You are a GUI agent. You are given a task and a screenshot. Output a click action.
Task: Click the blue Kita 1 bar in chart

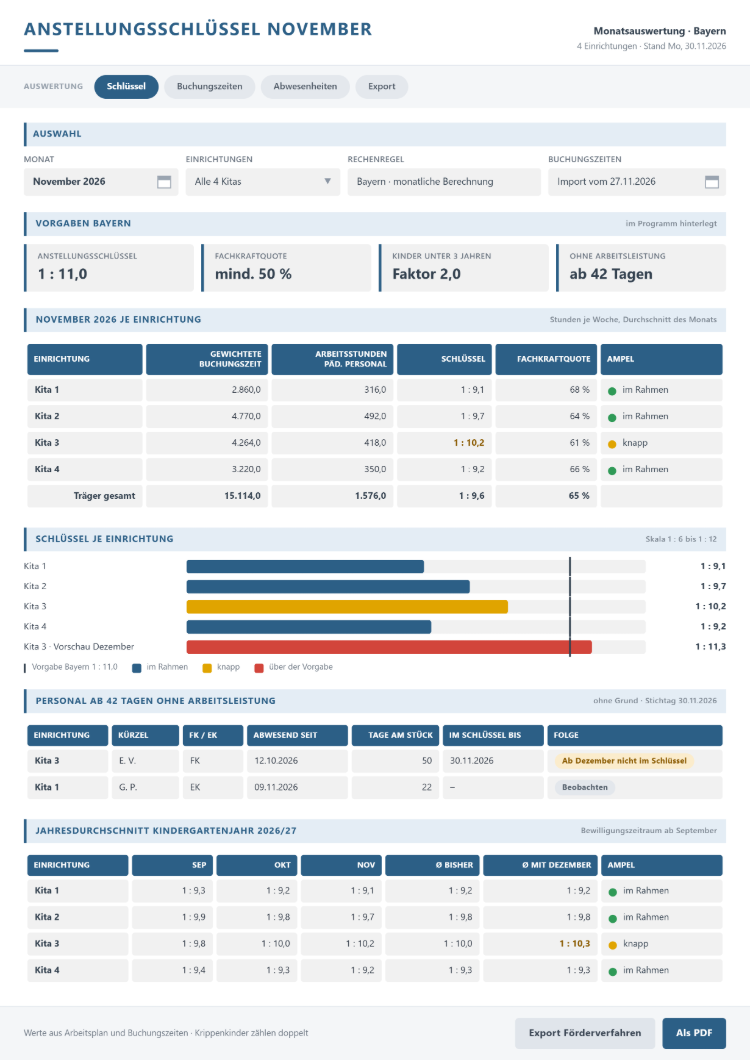[305, 567]
